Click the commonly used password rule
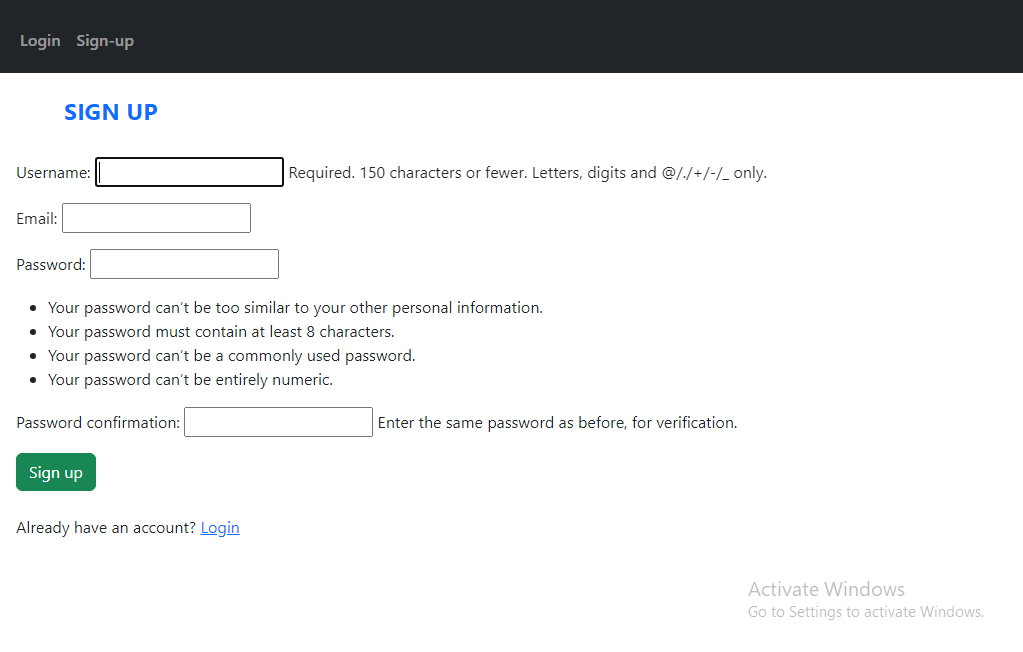This screenshot has height=652, width=1023. (x=232, y=356)
